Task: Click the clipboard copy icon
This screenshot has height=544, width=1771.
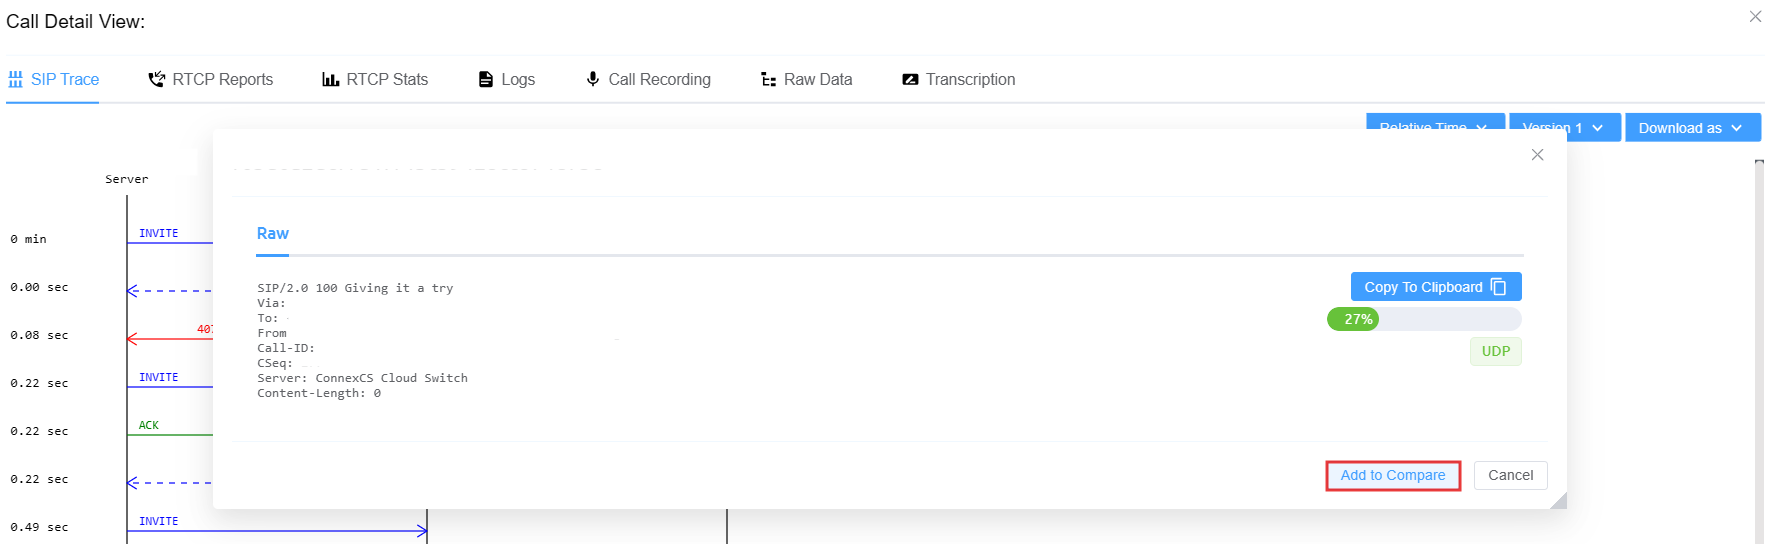Action: (1498, 287)
